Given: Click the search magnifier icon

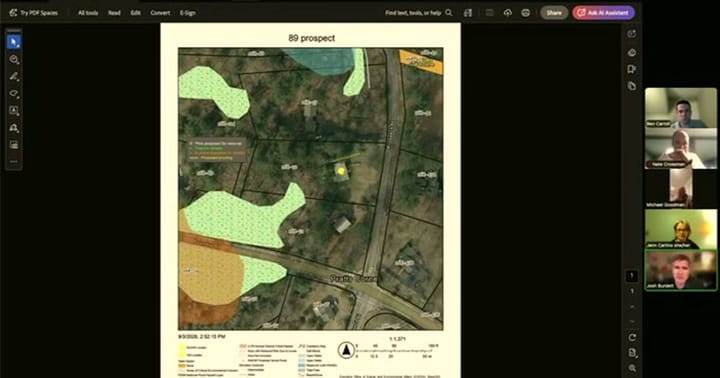Looking at the screenshot, I should click(x=449, y=13).
